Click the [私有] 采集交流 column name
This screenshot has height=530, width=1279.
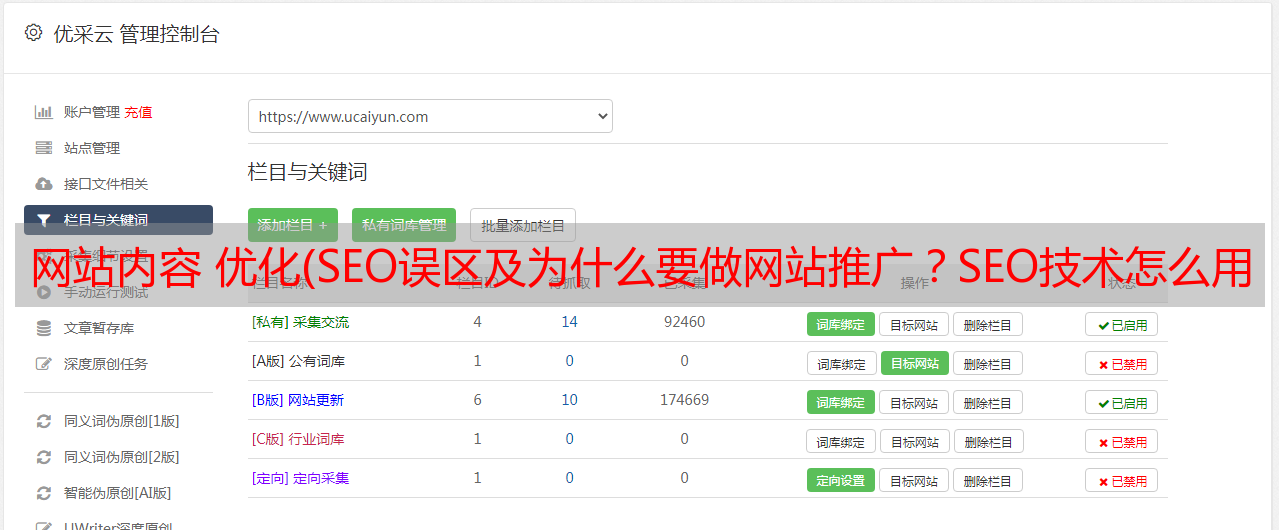tap(300, 322)
